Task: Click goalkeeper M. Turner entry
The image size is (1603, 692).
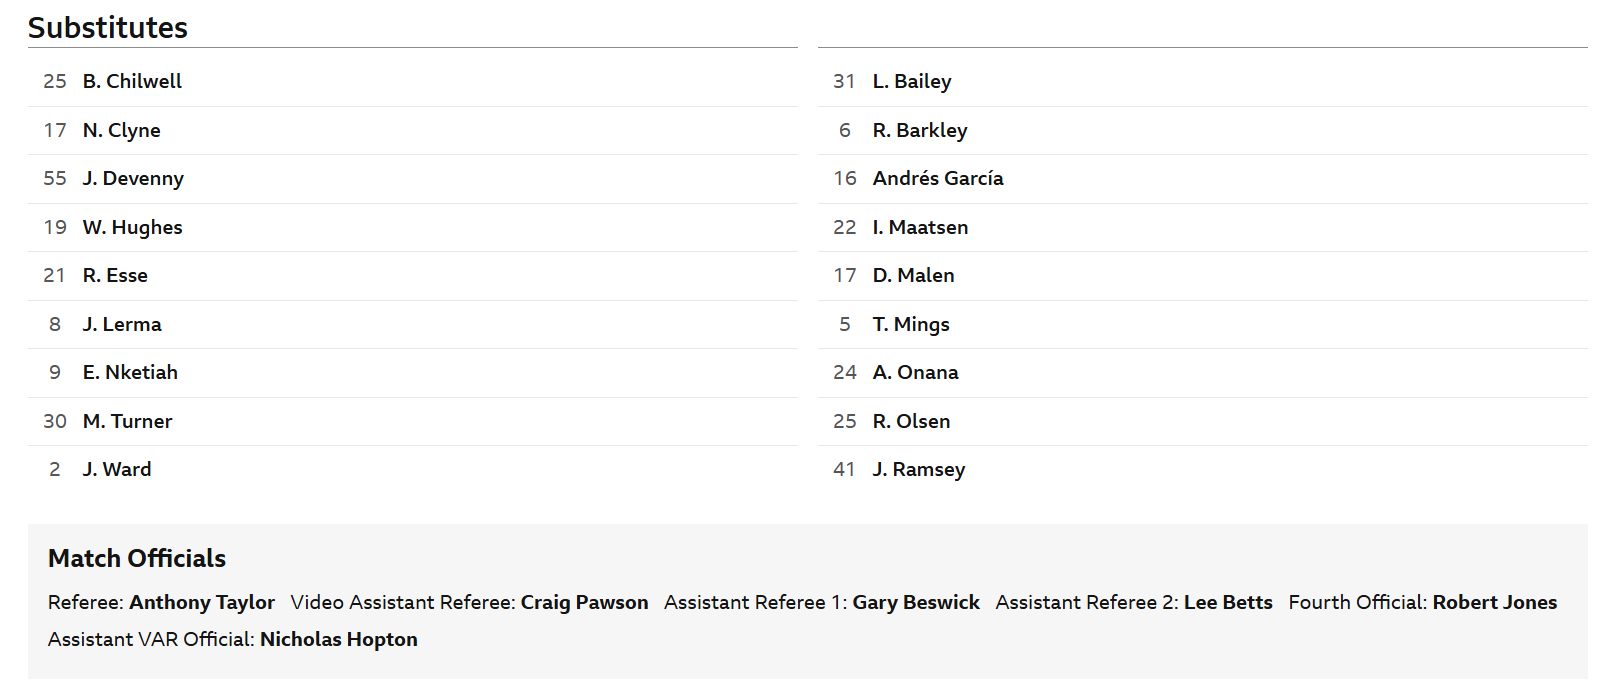Action: (x=127, y=421)
